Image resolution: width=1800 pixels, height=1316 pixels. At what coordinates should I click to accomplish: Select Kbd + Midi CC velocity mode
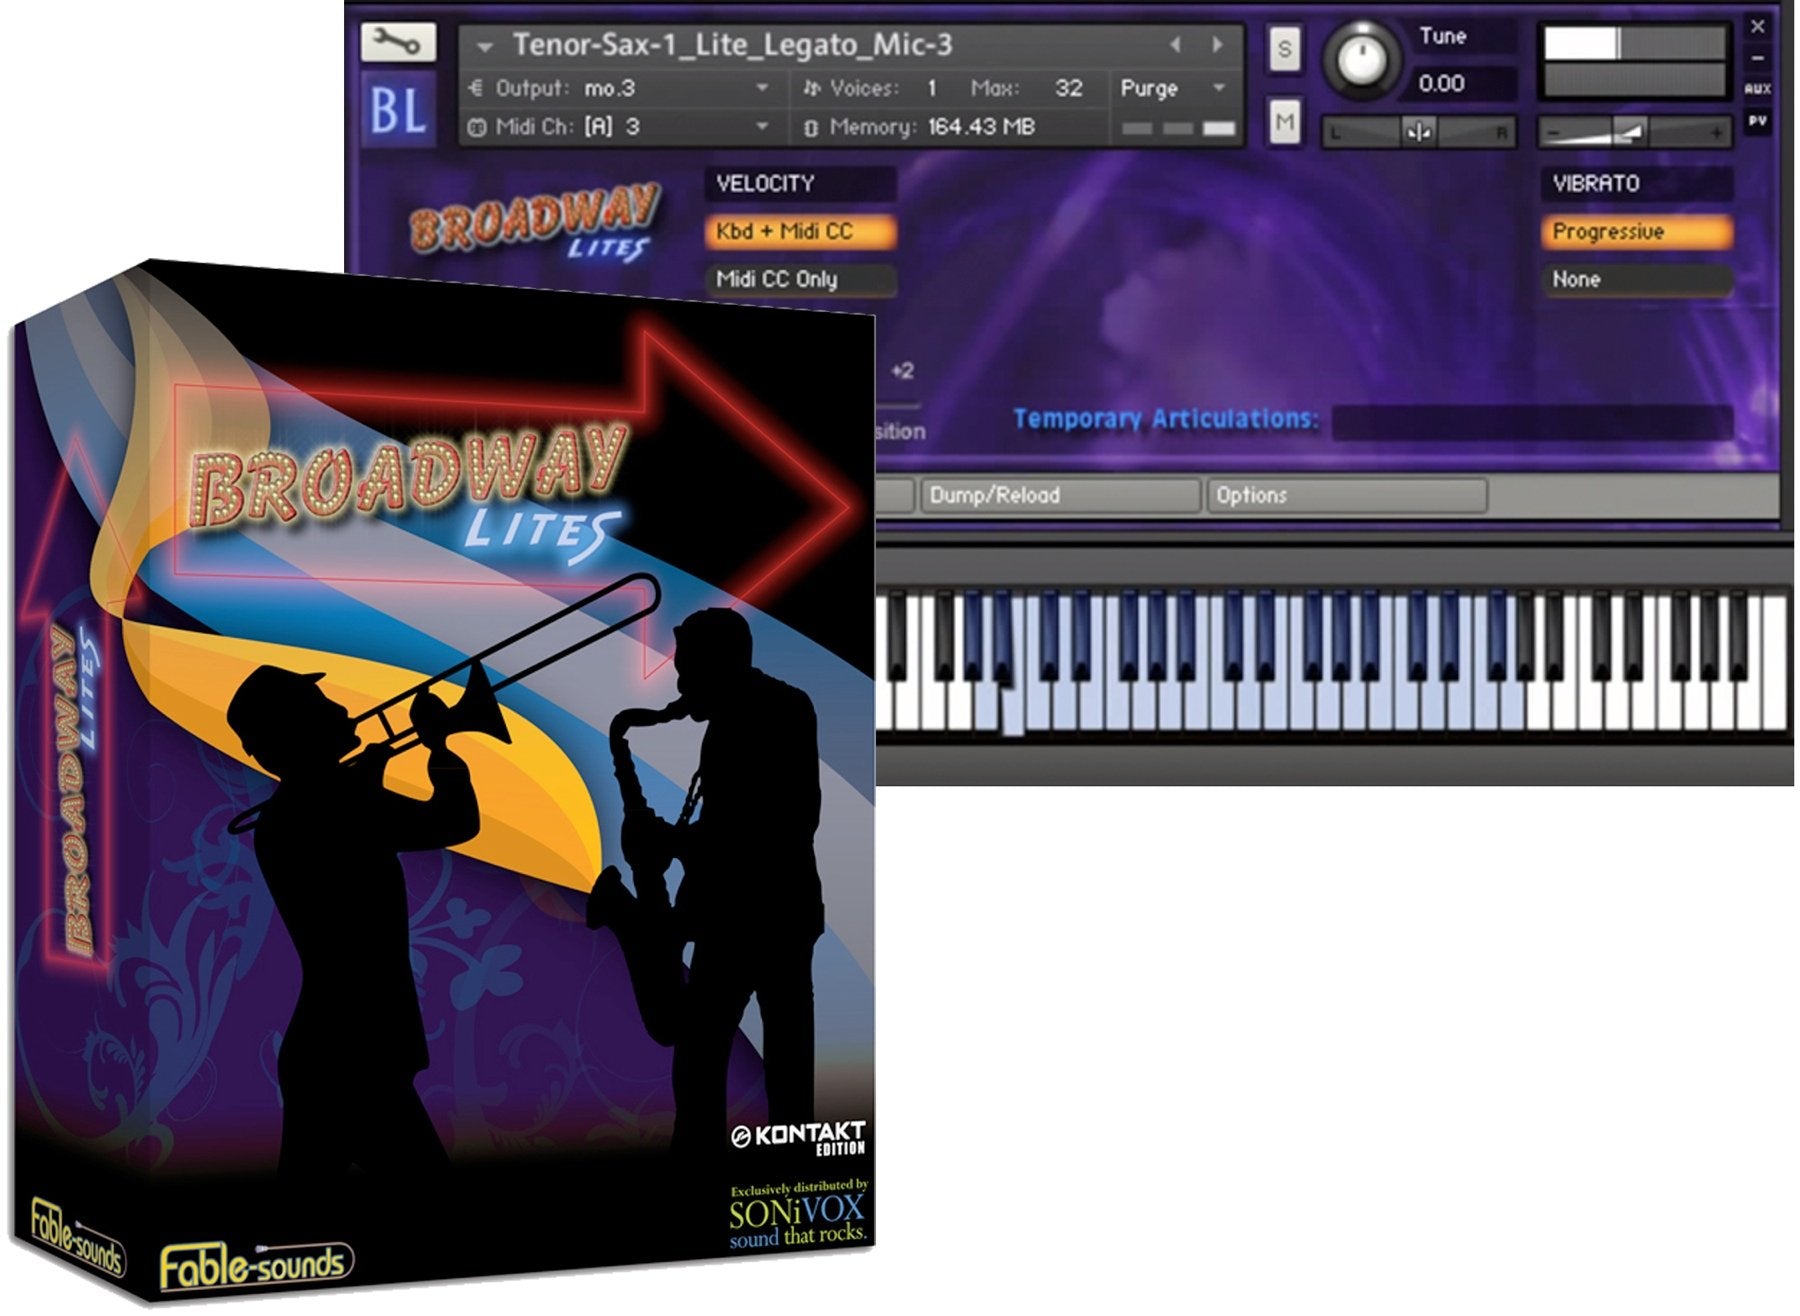799,232
